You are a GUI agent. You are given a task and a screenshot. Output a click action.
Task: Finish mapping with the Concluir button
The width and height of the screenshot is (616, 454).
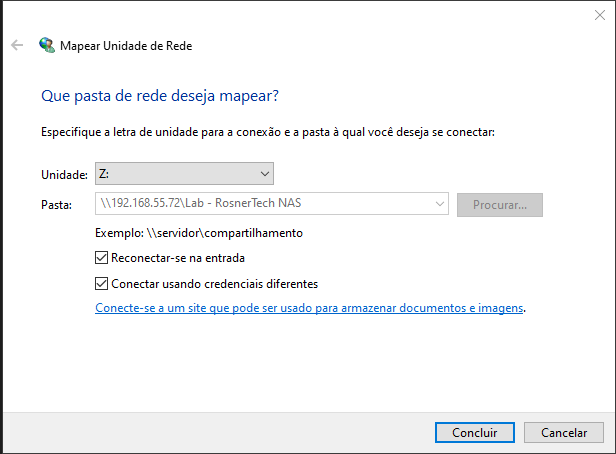pos(475,432)
